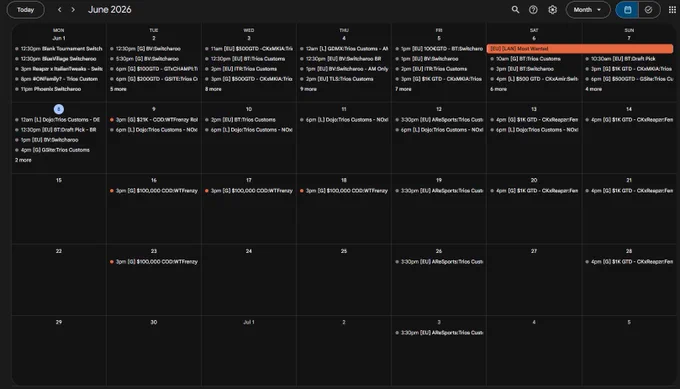This screenshot has height=389, width=680.
Task: Open the Settings gear menu
Action: pyautogui.click(x=552, y=10)
